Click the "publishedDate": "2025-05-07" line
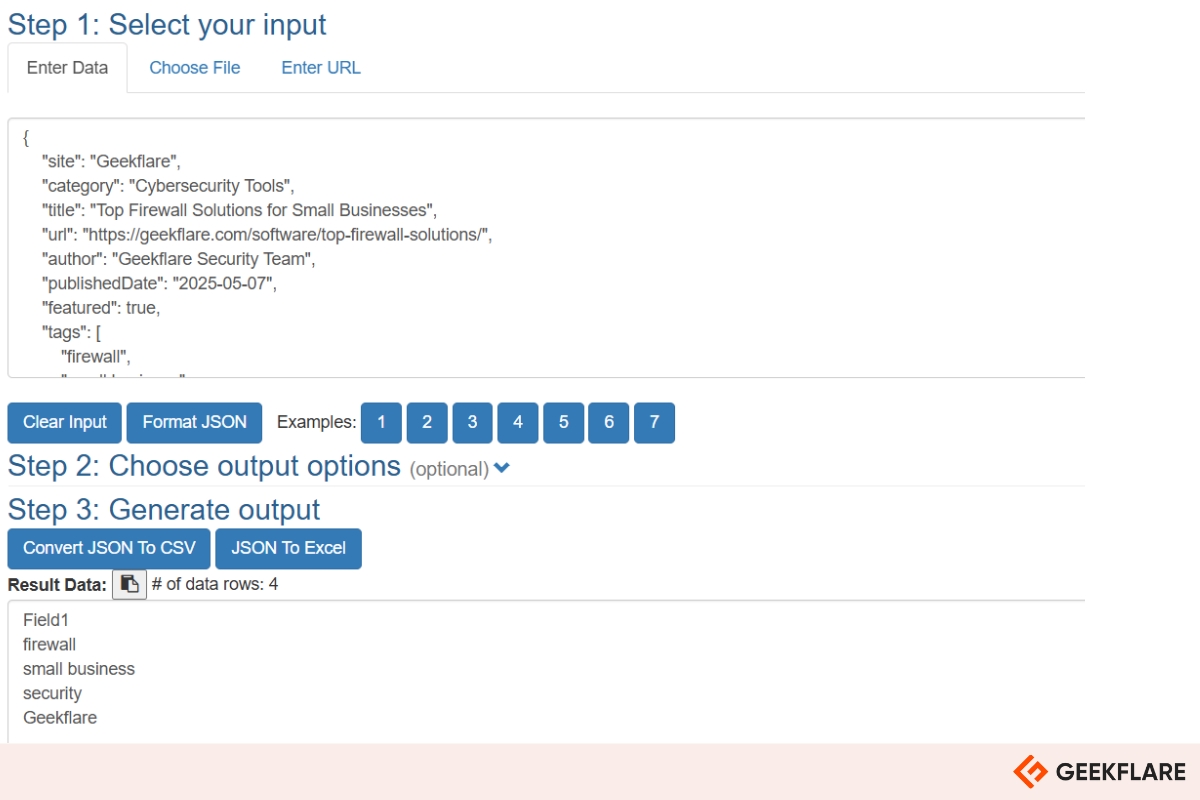Image resolution: width=1200 pixels, height=800 pixels. pos(158,284)
